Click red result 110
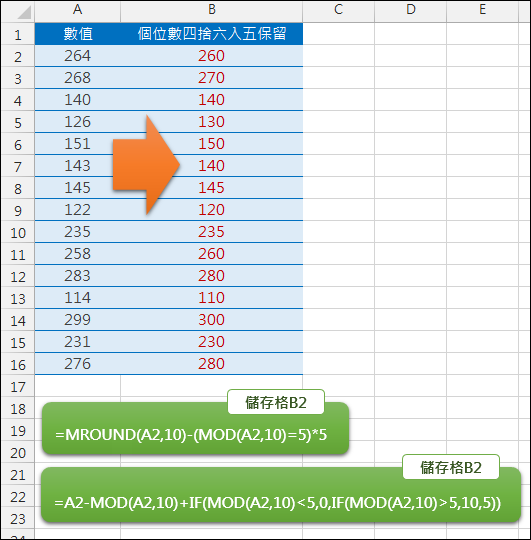Screen dimensions: 531x540 coord(211,298)
